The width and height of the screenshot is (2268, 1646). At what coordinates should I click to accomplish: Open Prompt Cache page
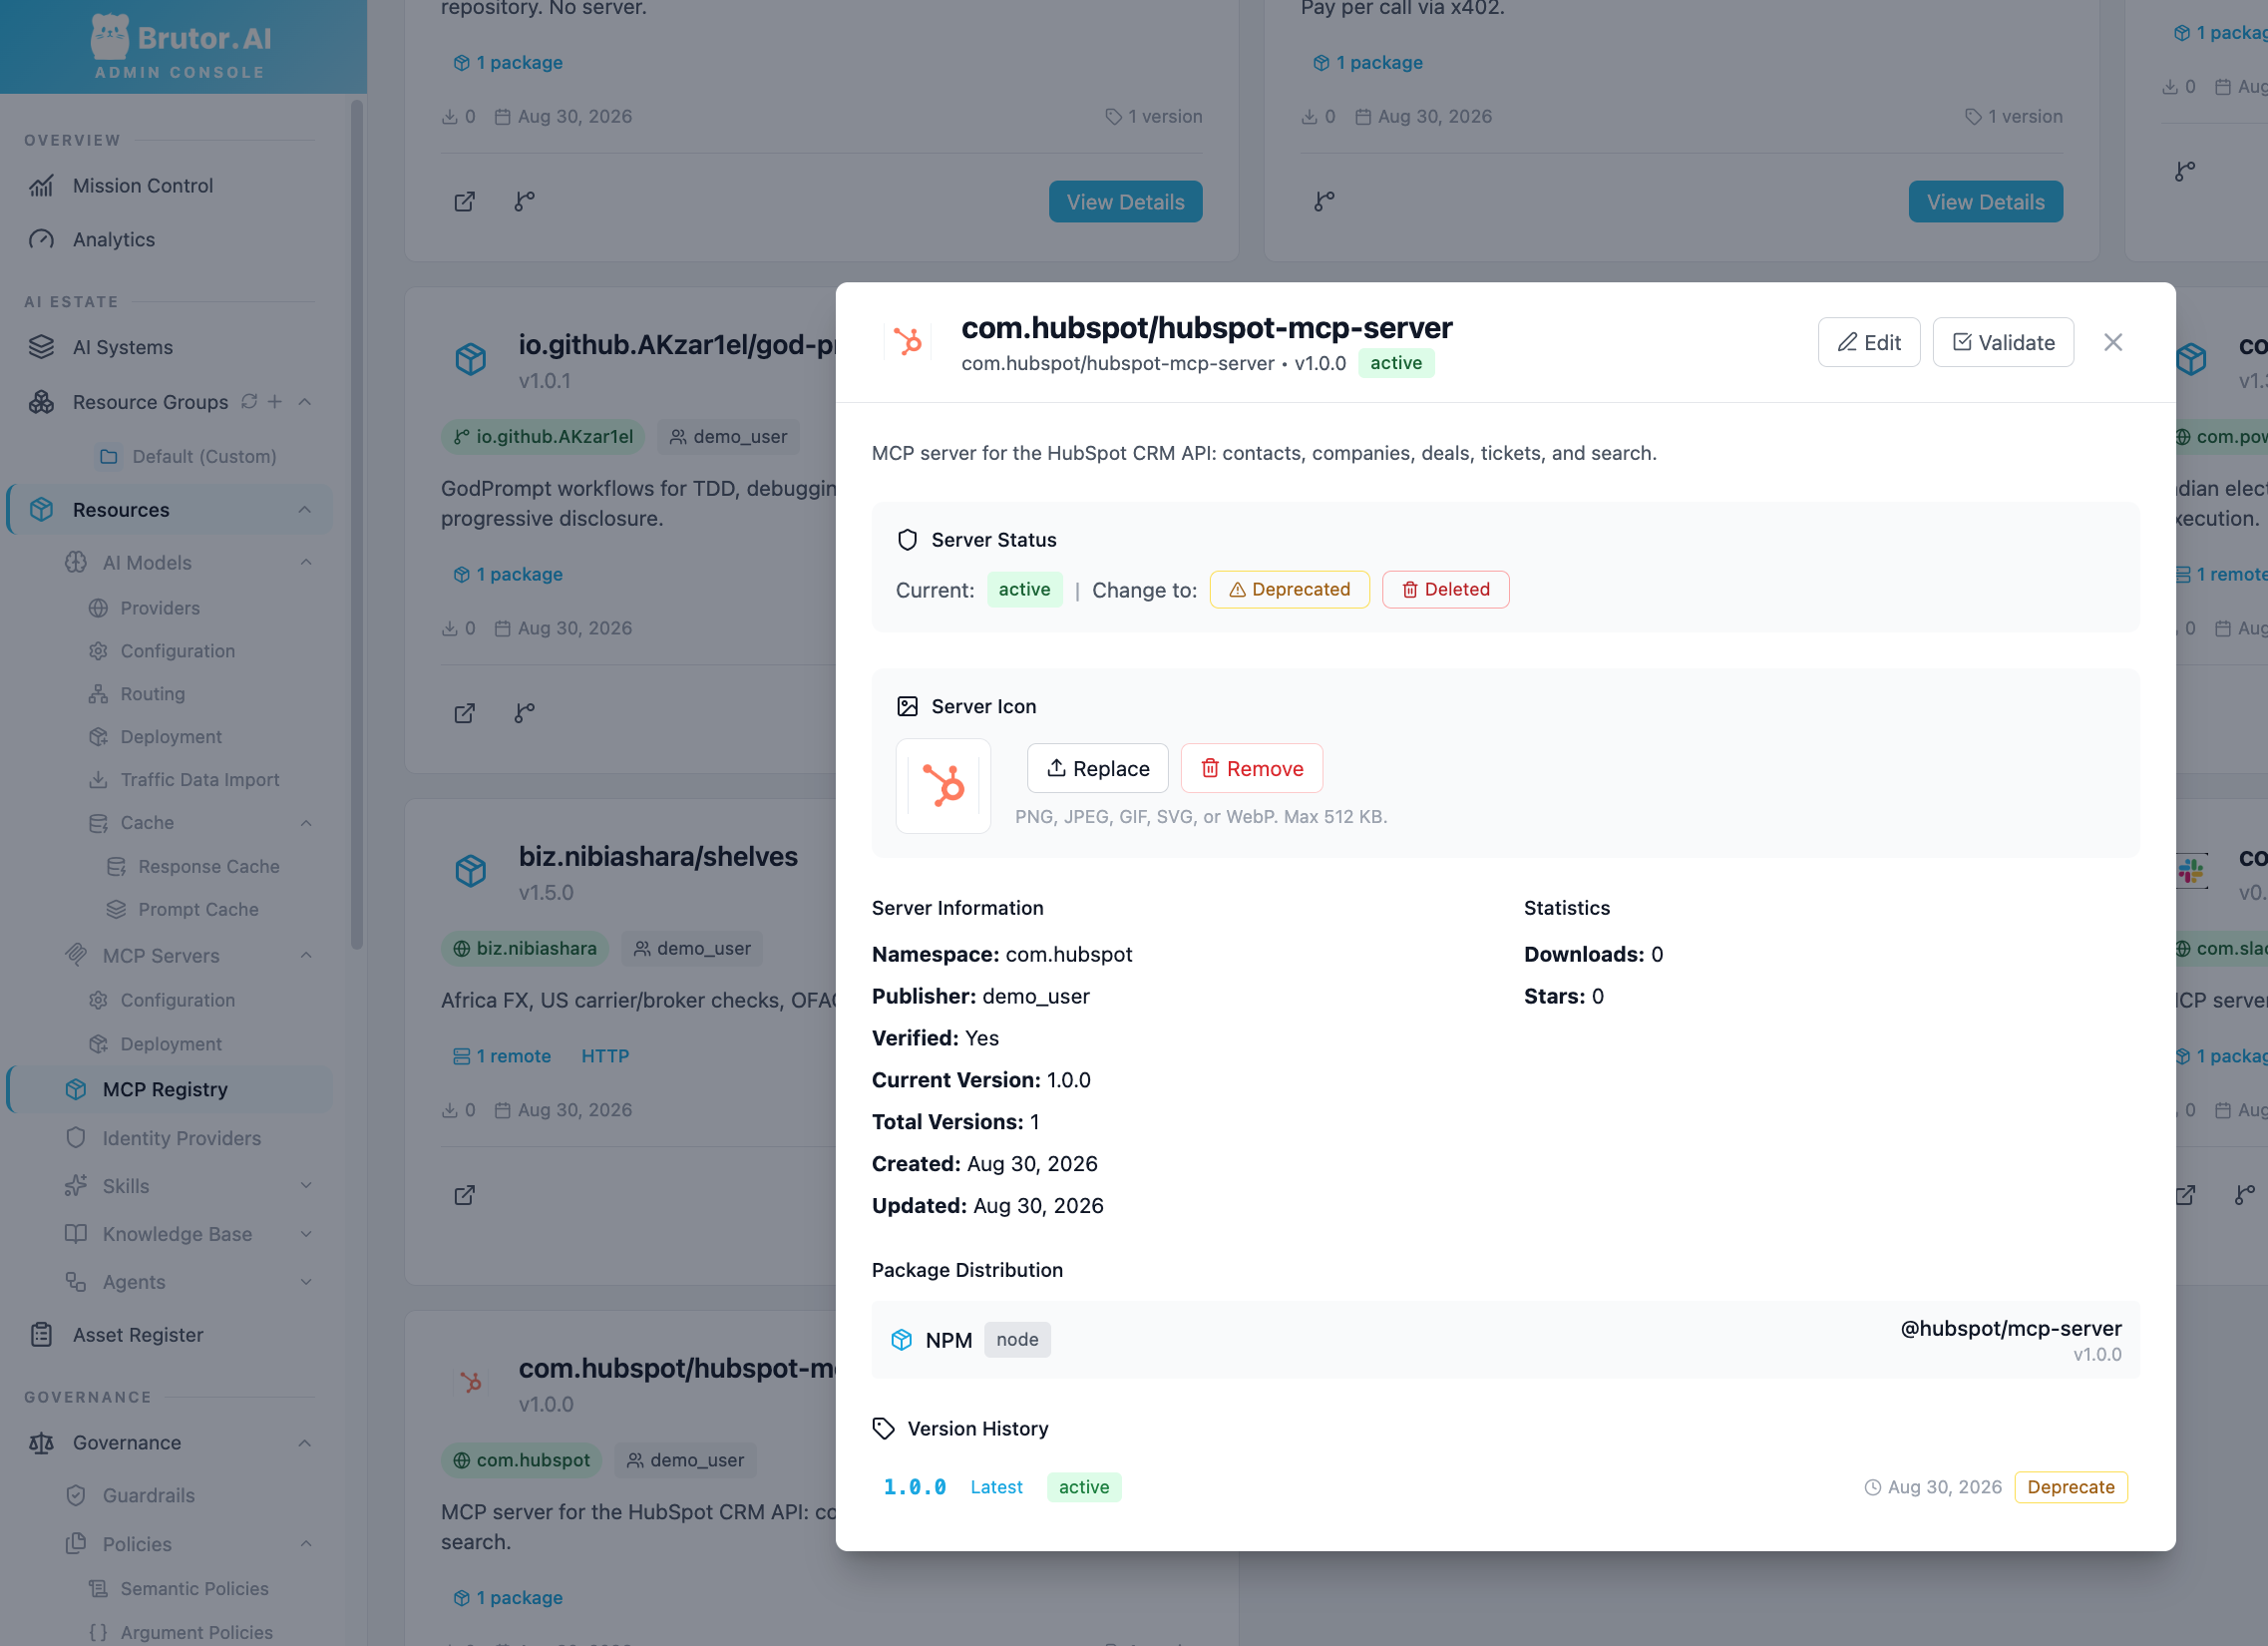pos(198,909)
